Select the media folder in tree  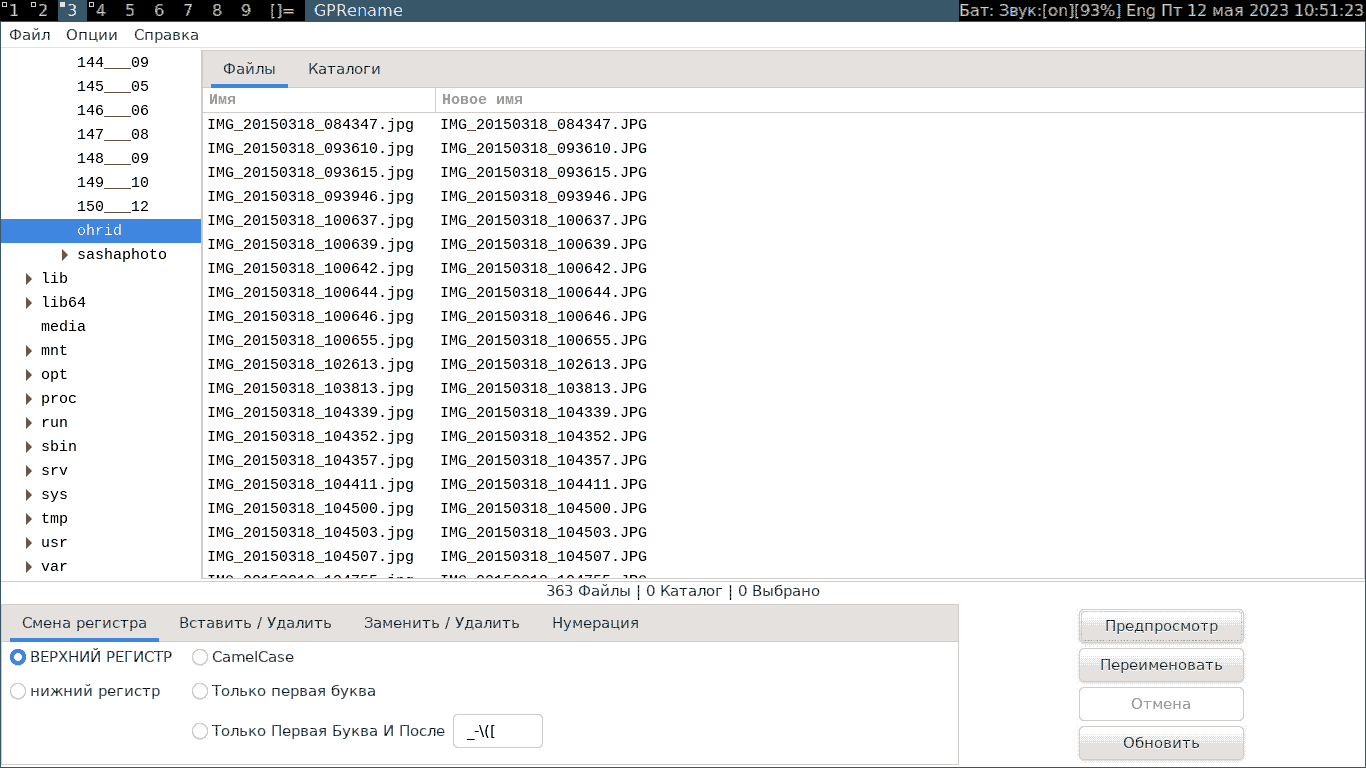pos(63,327)
